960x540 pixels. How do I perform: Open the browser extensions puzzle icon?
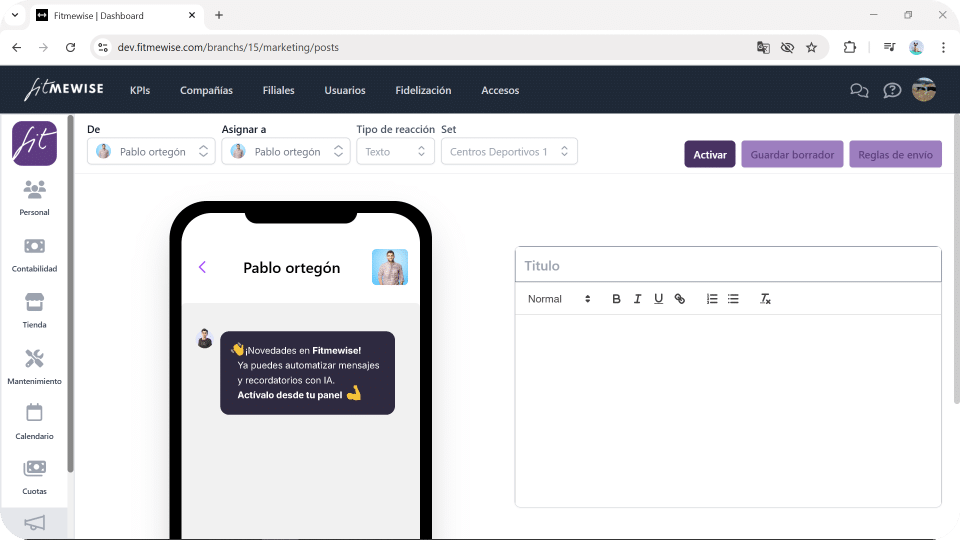point(849,47)
